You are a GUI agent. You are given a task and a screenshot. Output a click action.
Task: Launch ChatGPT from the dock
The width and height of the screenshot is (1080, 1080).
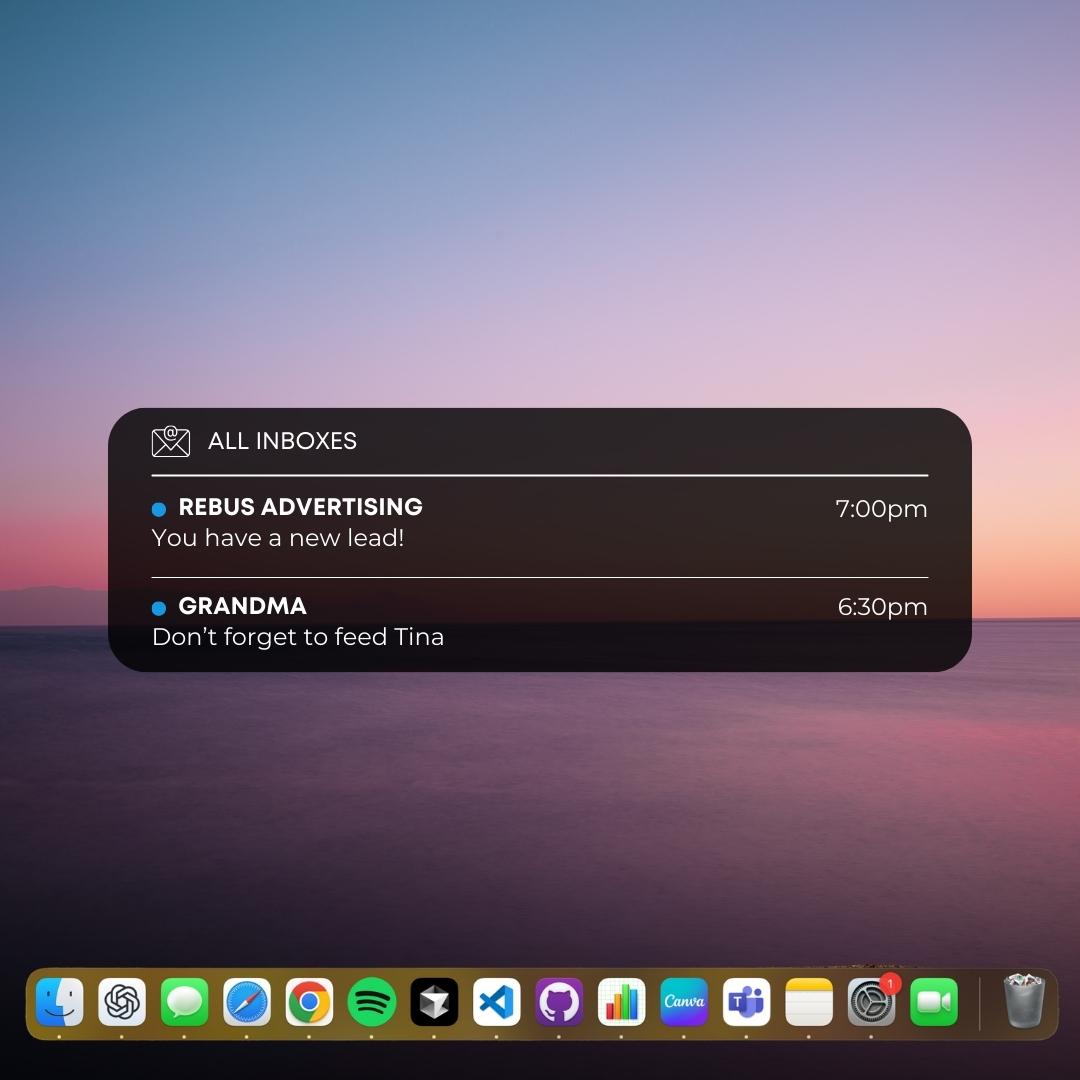122,1002
